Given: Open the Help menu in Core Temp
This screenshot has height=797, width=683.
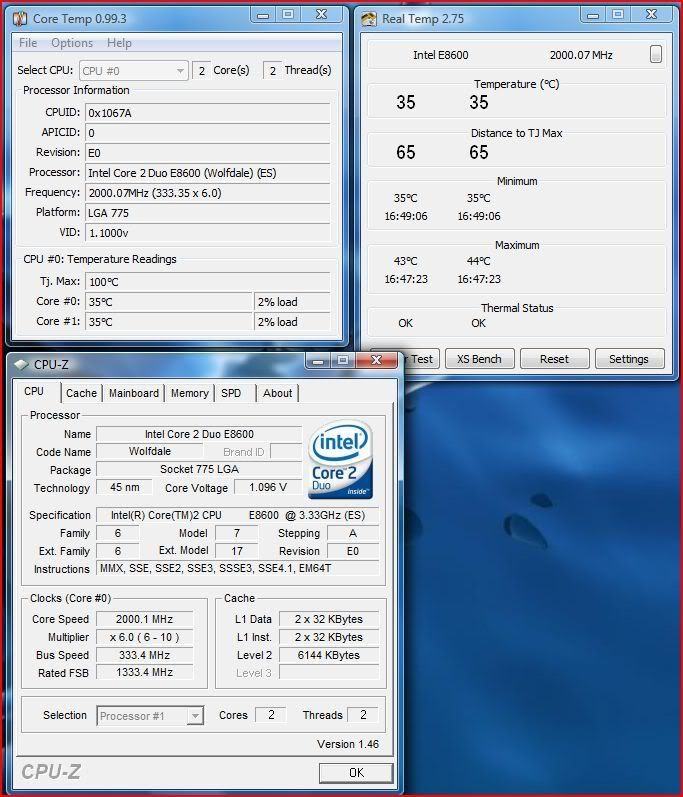Looking at the screenshot, I should tap(119, 43).
